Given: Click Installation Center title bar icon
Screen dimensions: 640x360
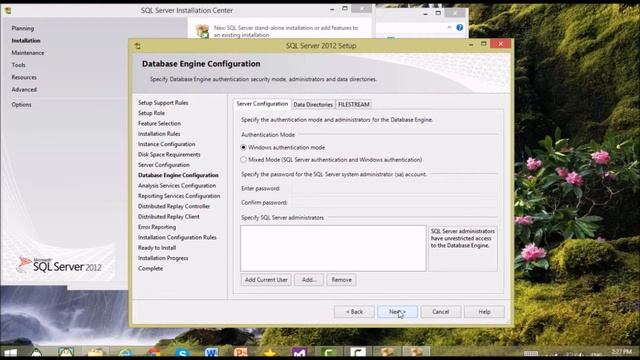Looking at the screenshot, I should pos(8,11).
